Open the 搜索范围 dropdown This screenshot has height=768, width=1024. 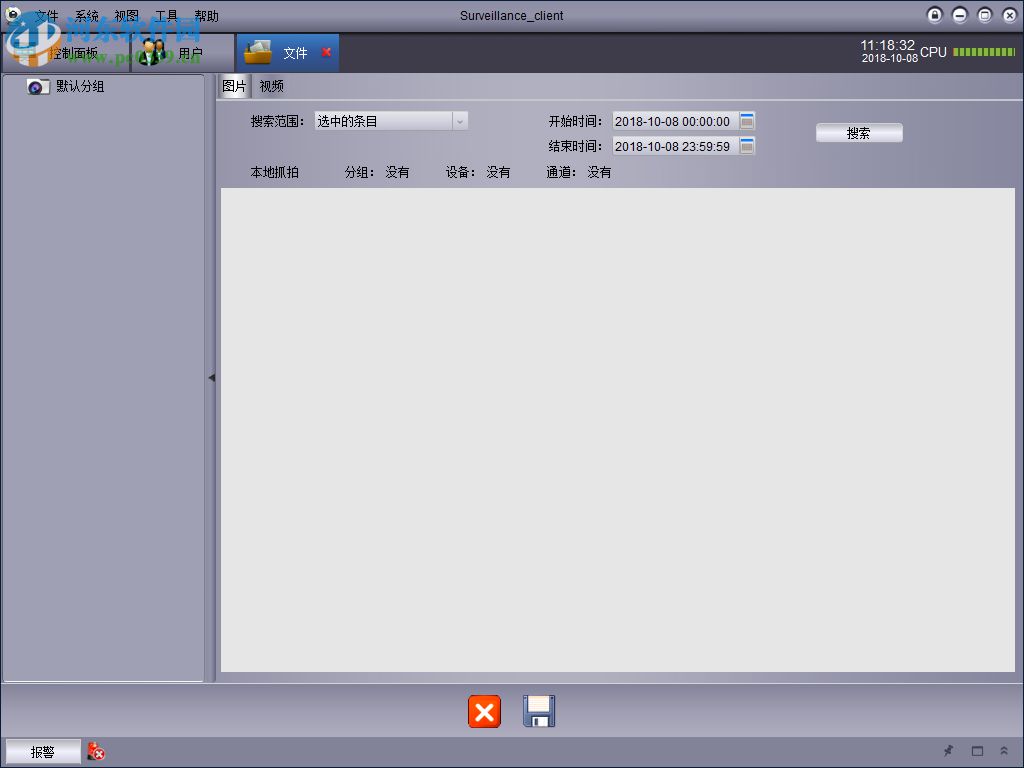pos(391,121)
